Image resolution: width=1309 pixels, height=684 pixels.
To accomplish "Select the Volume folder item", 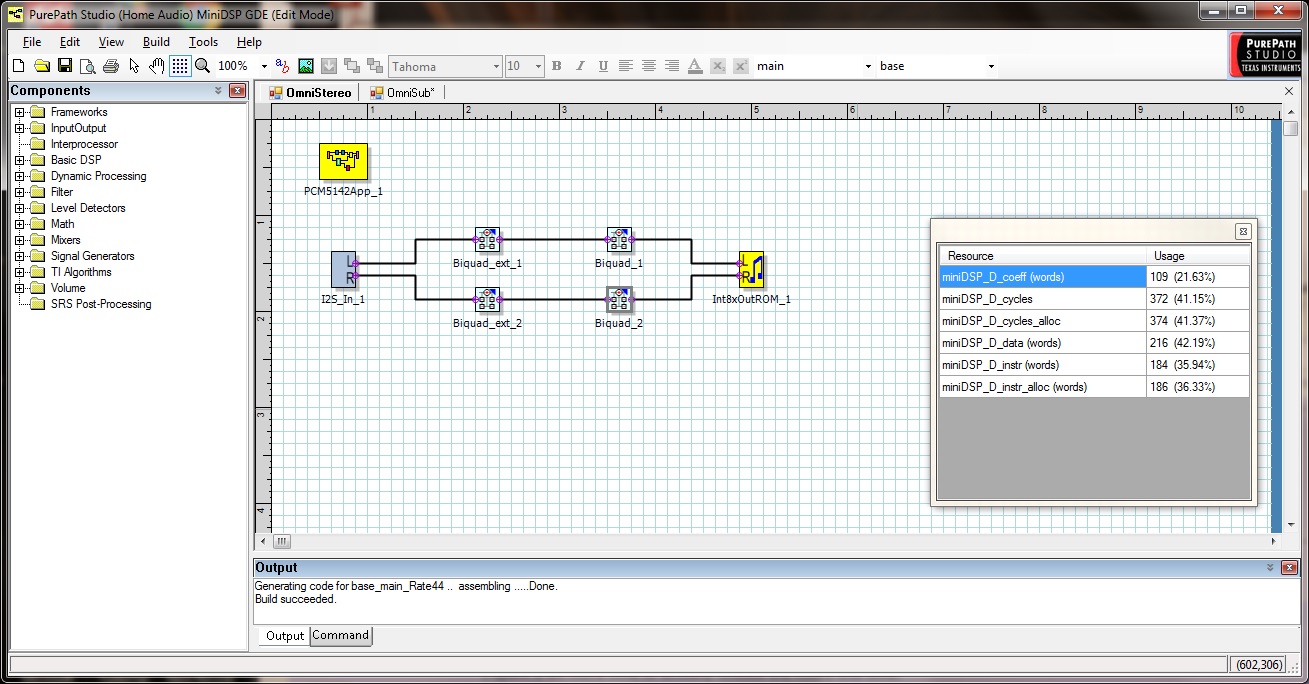I will click(68, 288).
